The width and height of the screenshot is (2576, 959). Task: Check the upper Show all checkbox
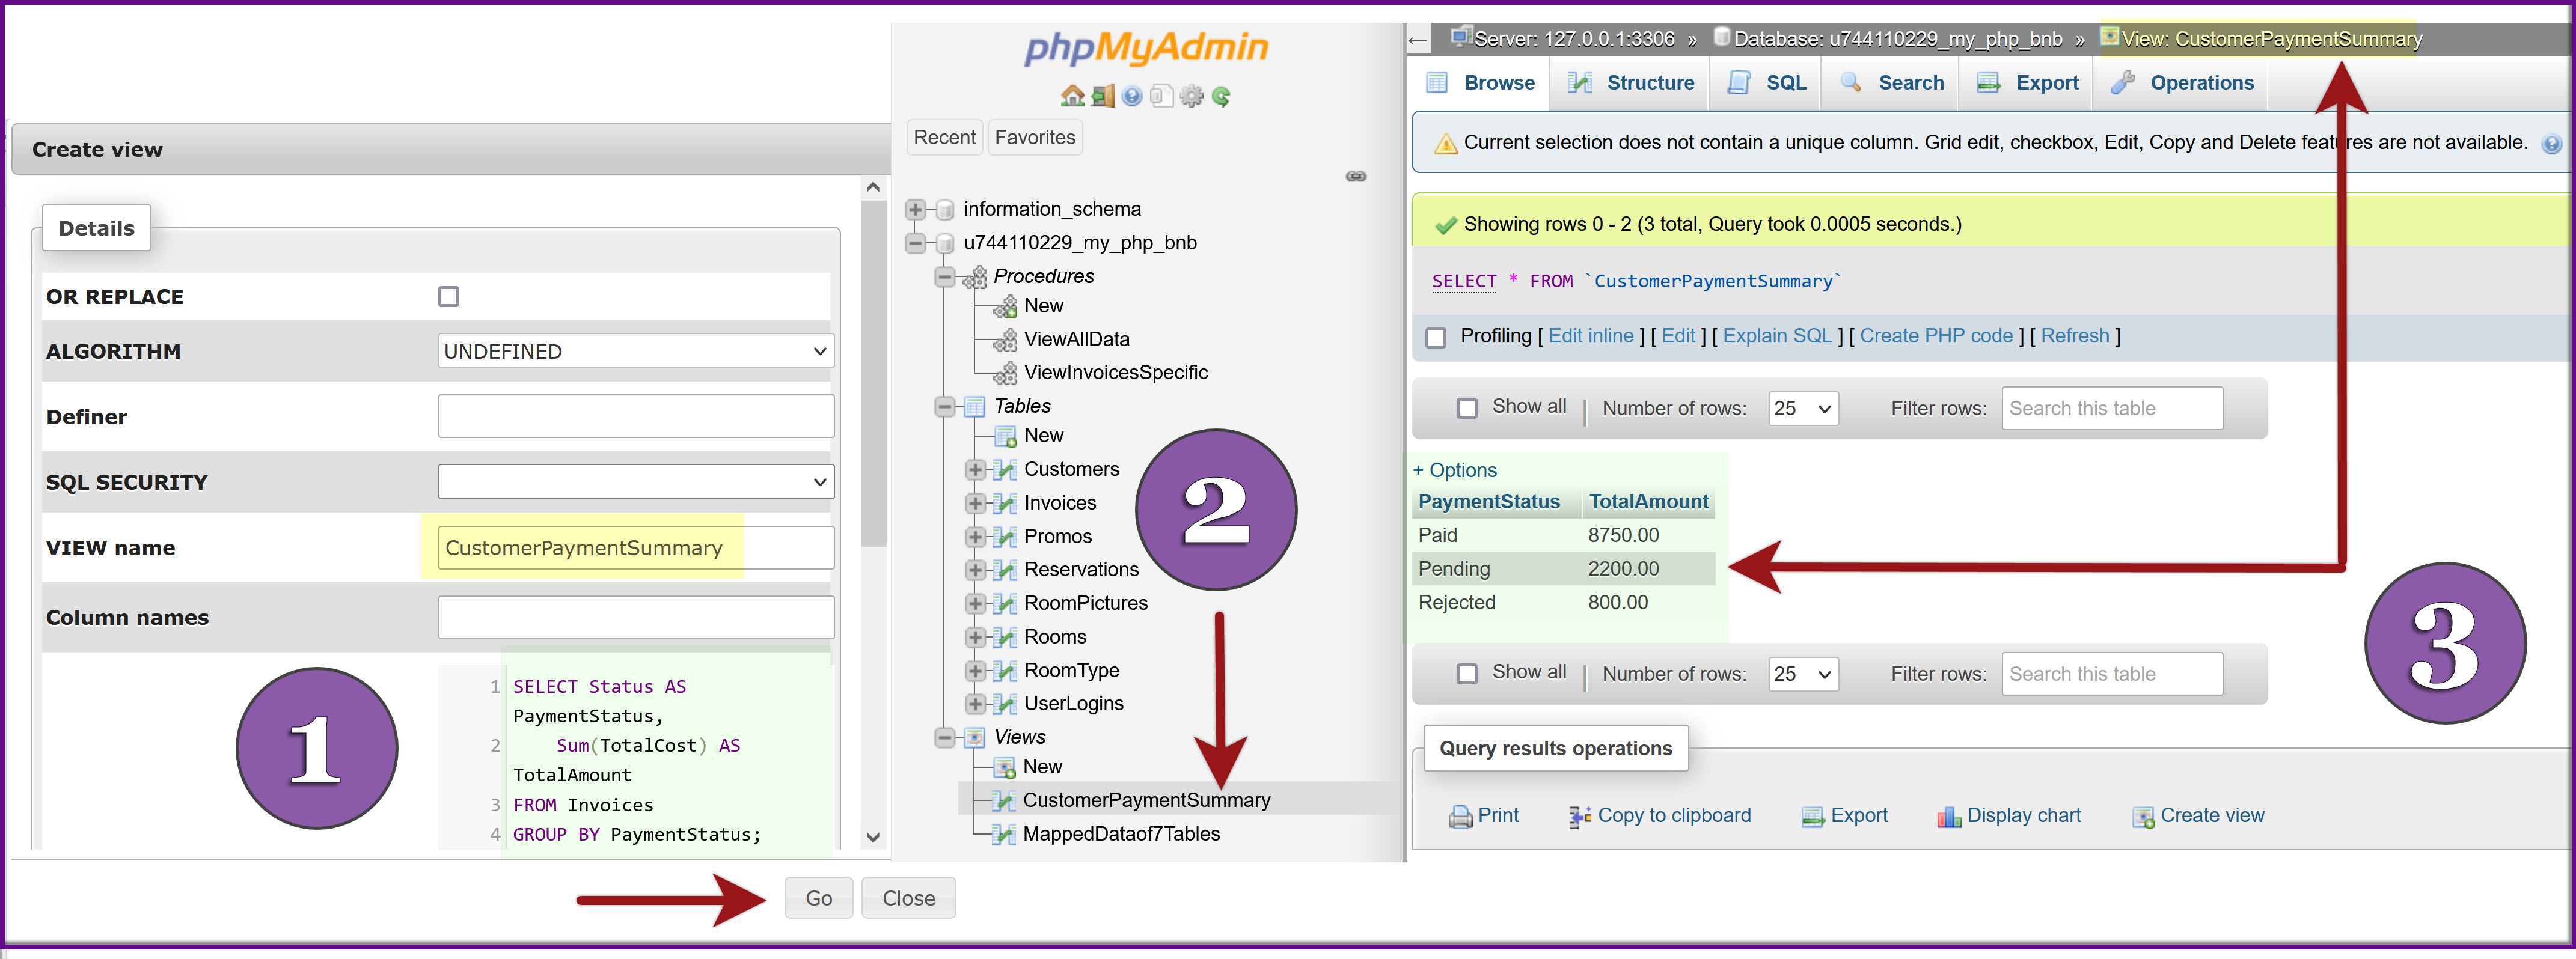click(x=1467, y=408)
